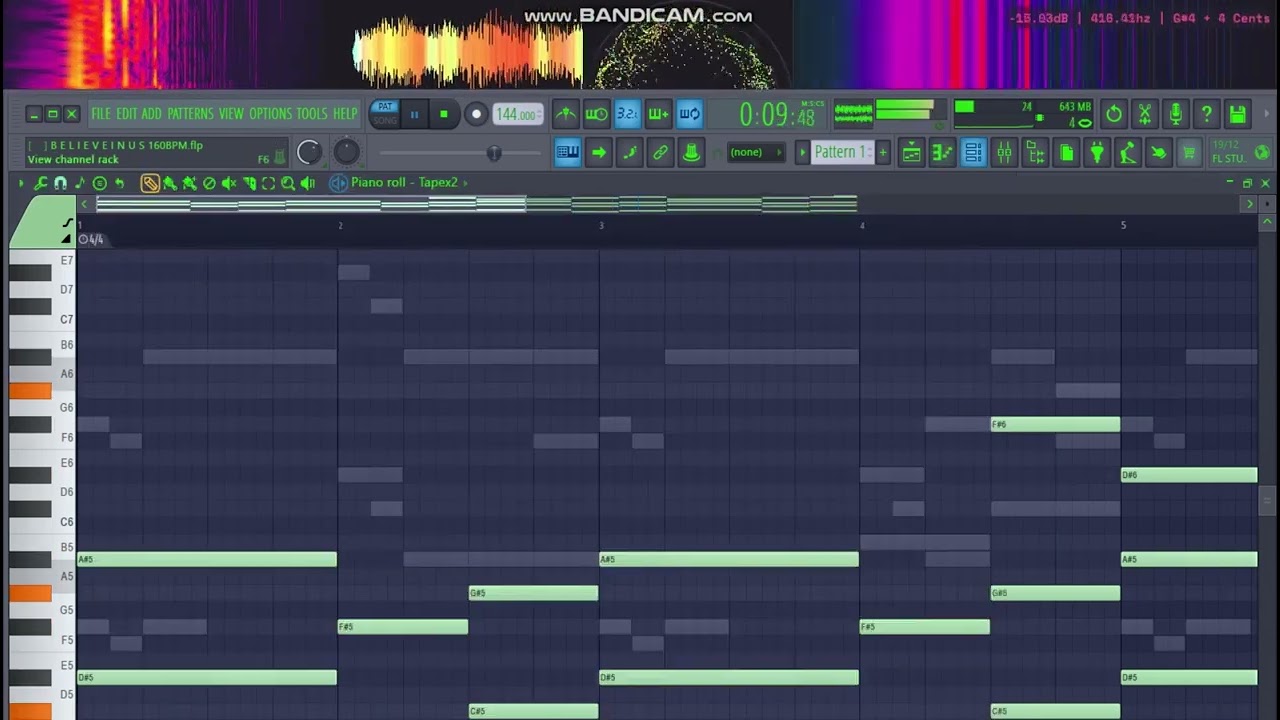Select the Select tool
The width and height of the screenshot is (1280, 720).
(x=268, y=183)
